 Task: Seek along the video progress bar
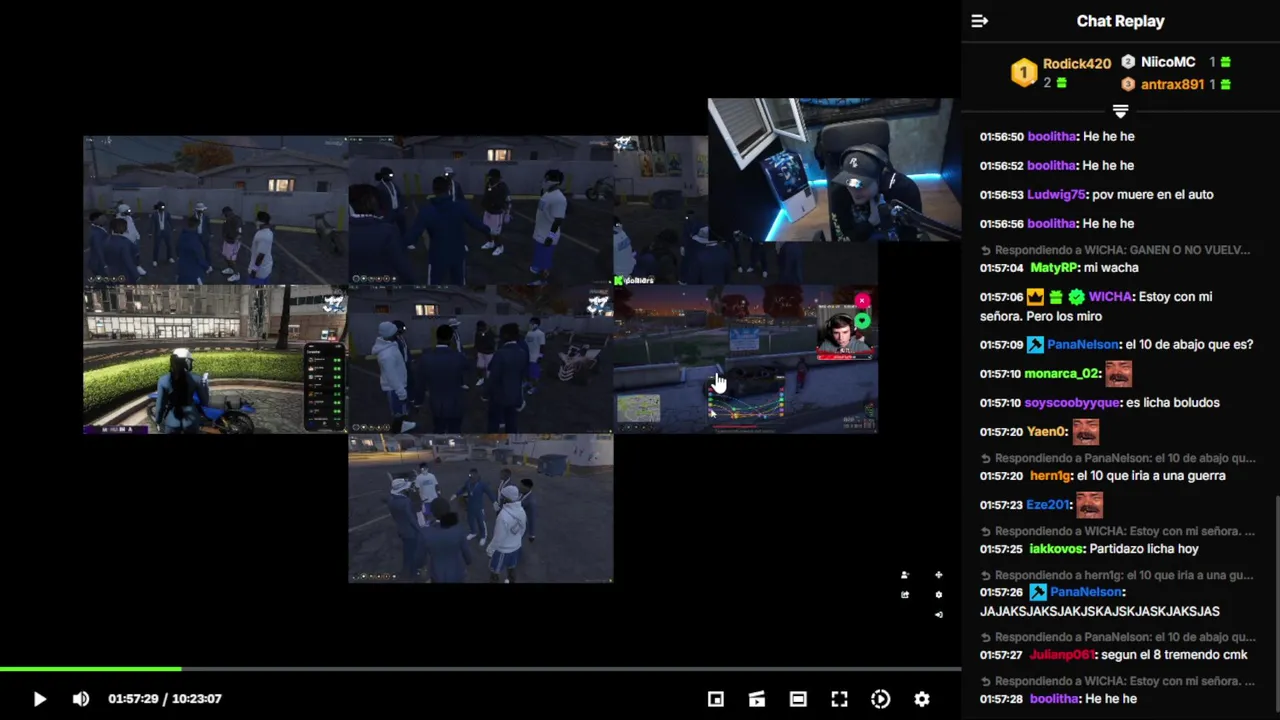coord(480,668)
